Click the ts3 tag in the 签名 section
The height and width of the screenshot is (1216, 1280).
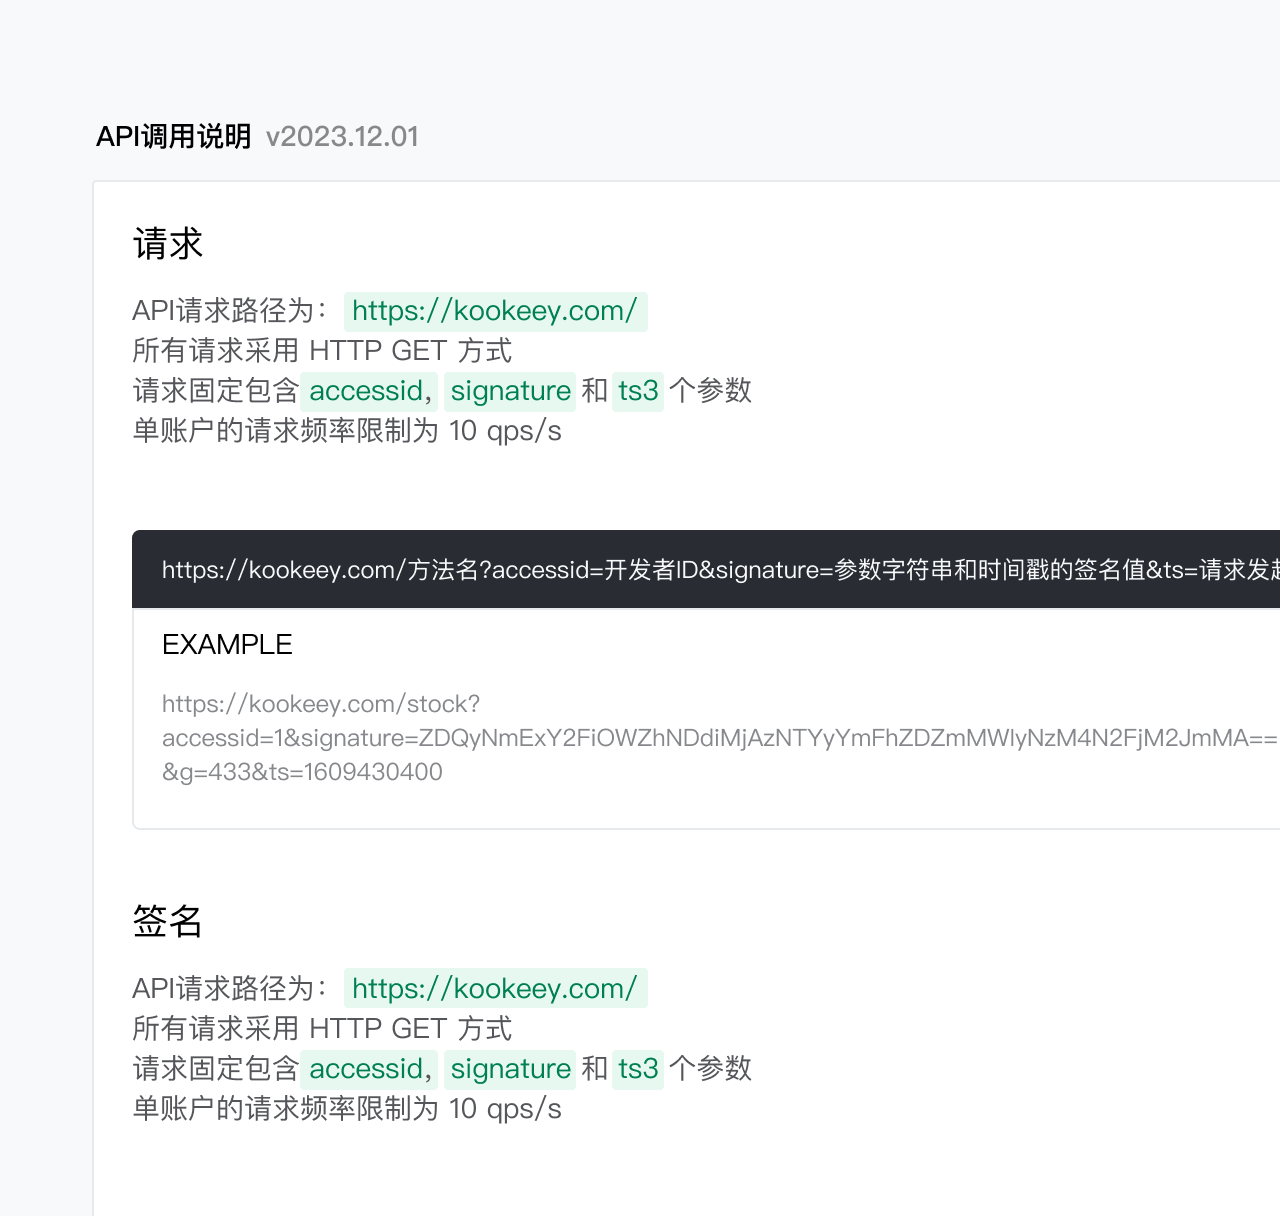tap(638, 1069)
